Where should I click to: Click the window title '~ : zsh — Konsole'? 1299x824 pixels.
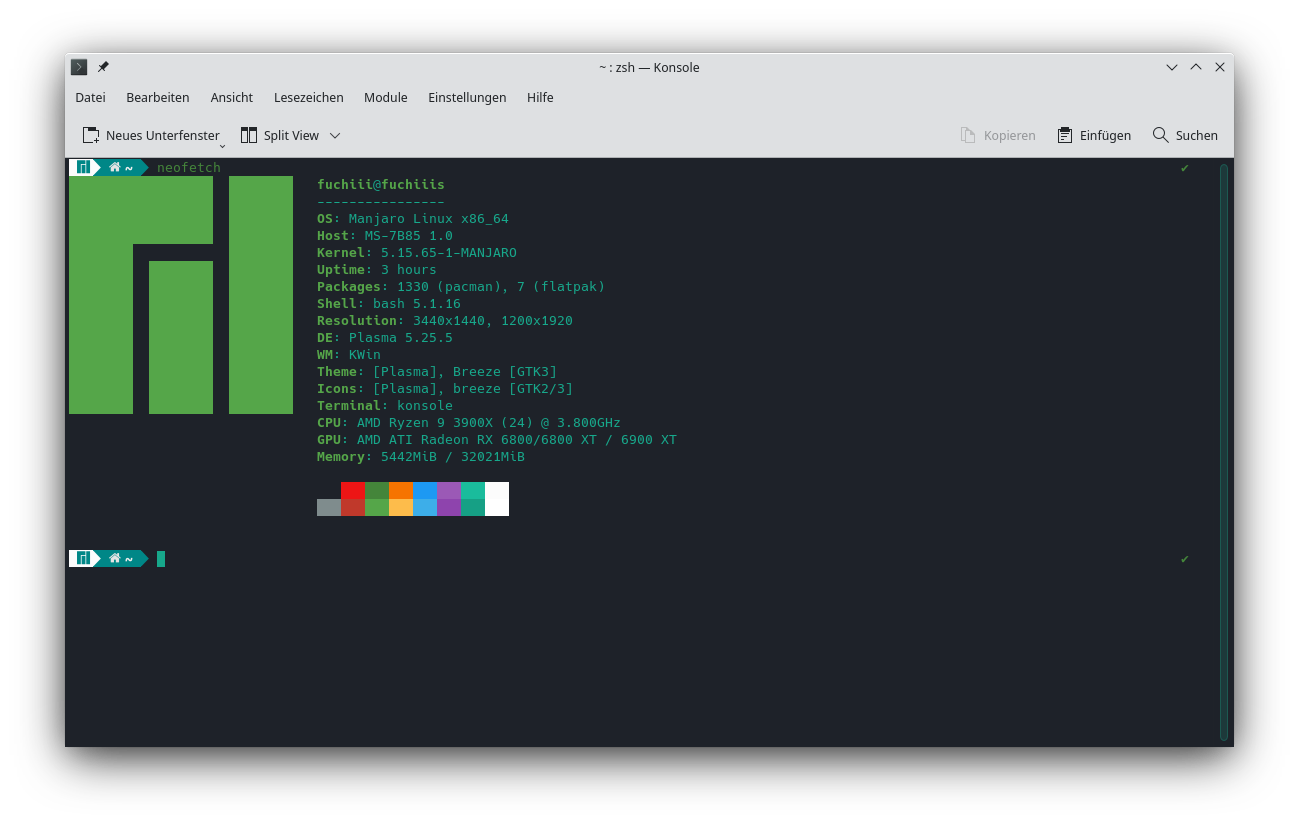tap(649, 67)
